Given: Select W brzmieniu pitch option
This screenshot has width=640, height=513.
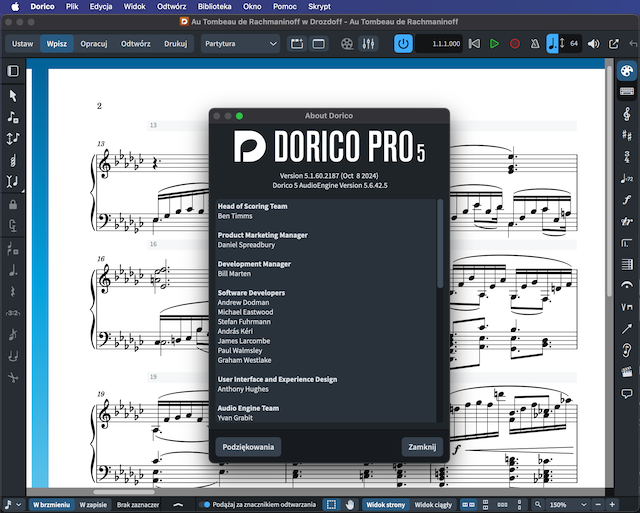Looking at the screenshot, I should click(x=51, y=505).
